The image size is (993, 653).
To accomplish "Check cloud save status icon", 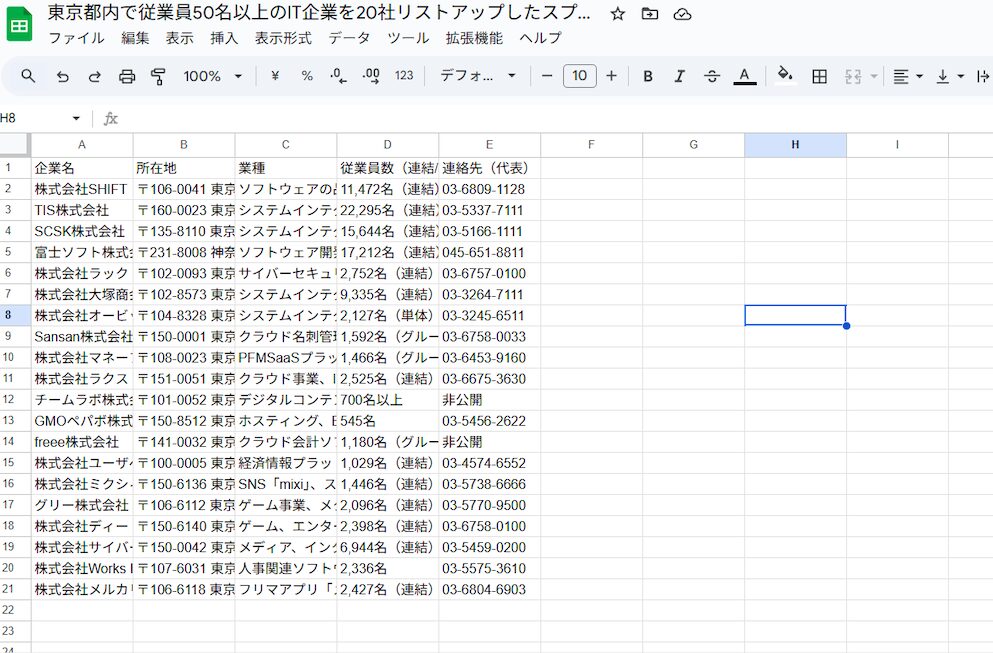I will [682, 14].
